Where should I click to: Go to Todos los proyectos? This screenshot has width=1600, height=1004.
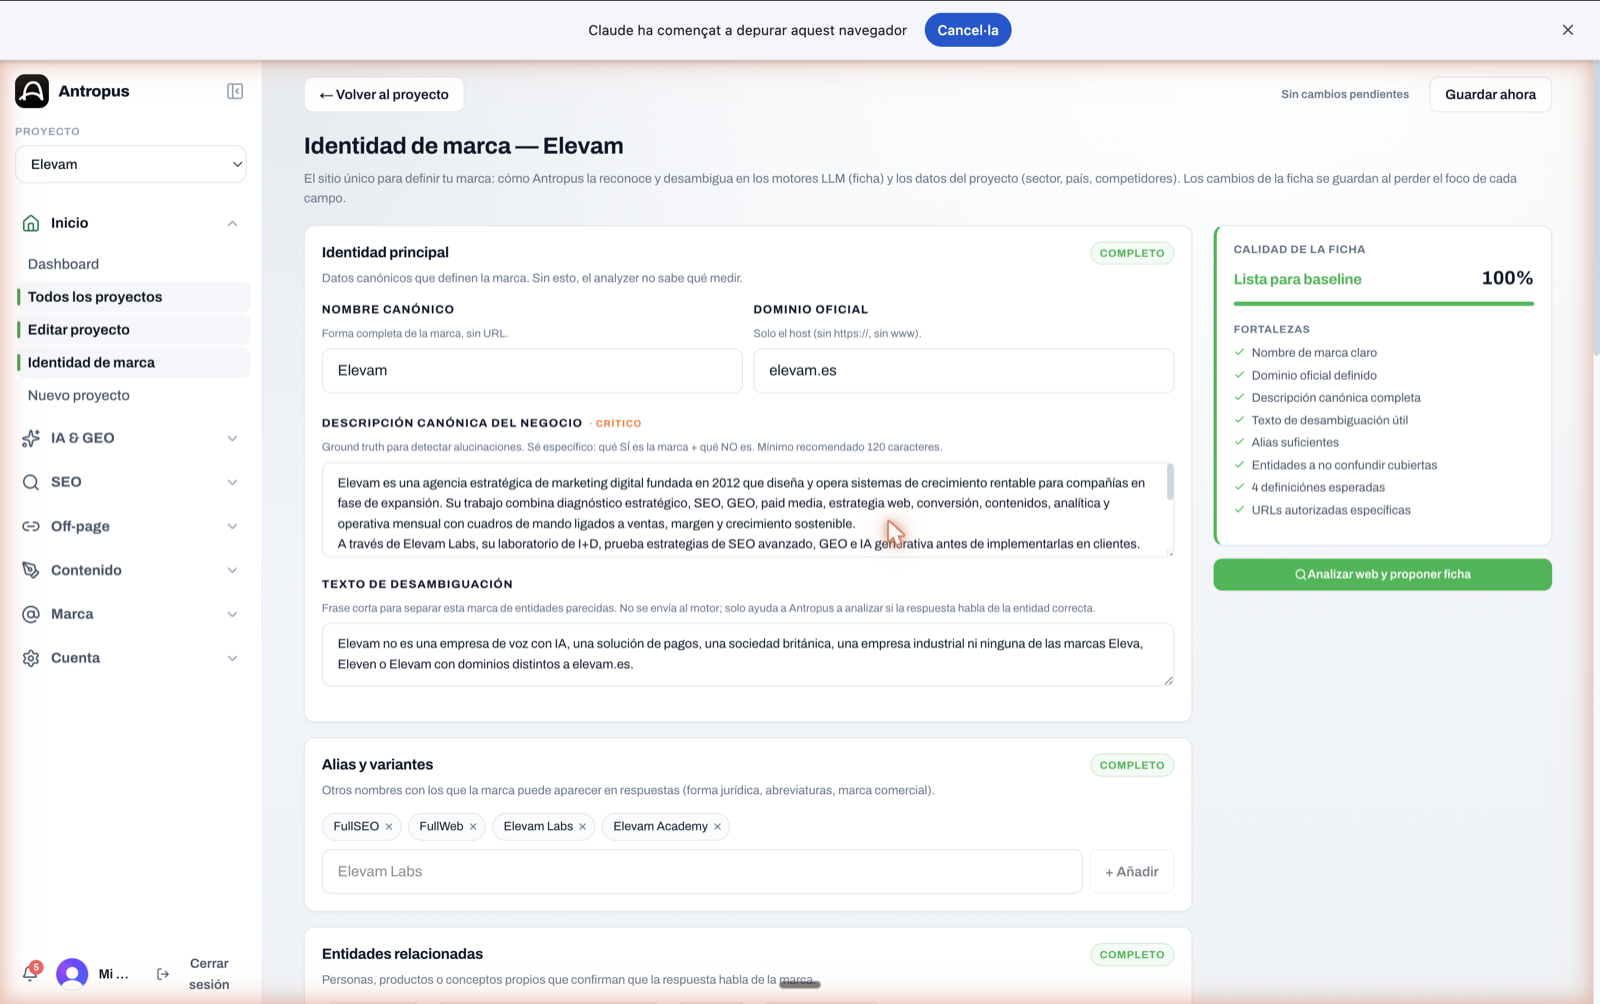click(x=133, y=297)
